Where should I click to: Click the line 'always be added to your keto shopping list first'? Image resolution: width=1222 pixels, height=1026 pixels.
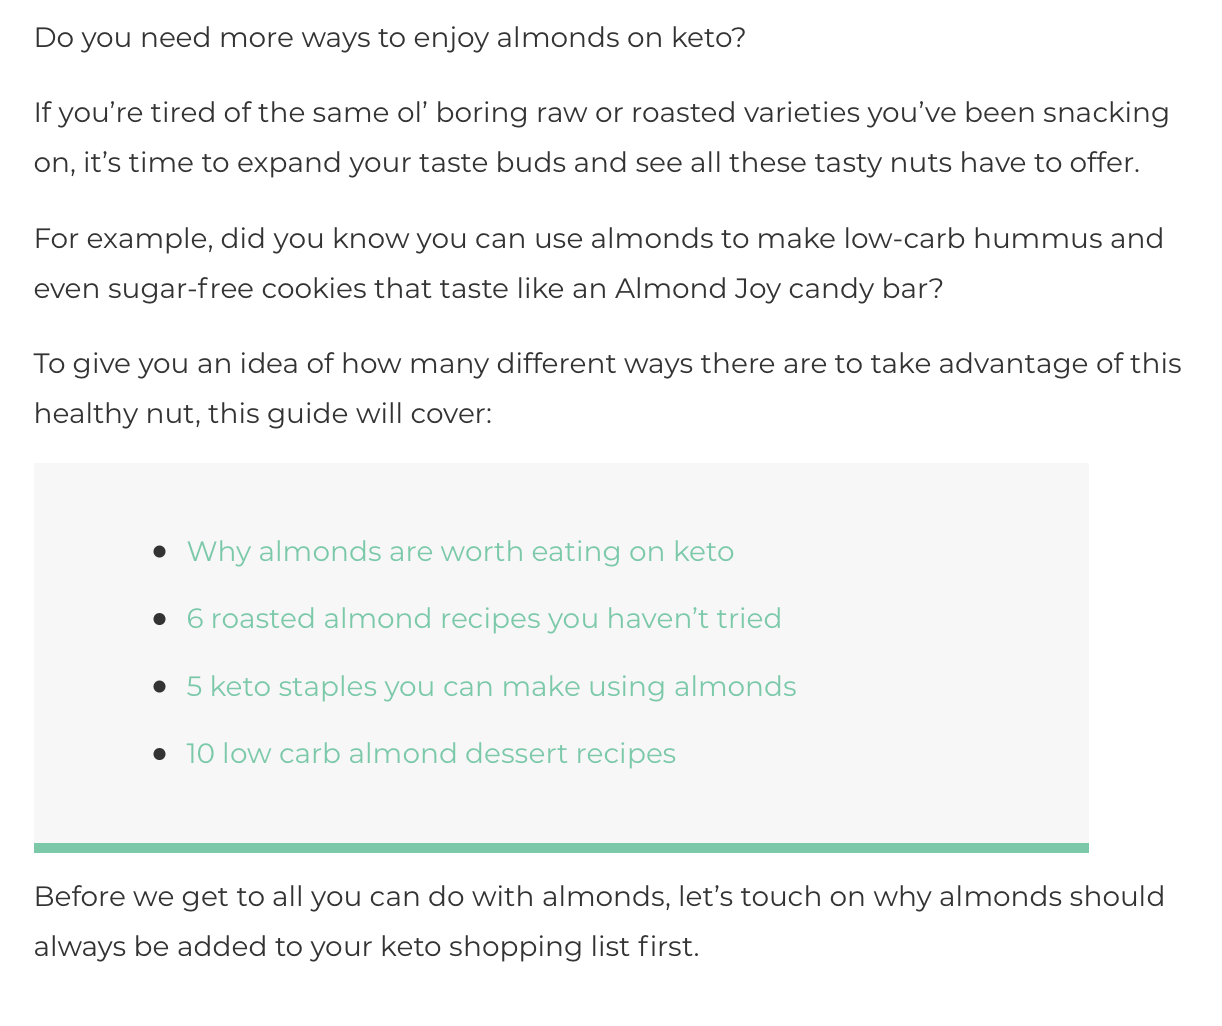[366, 947]
